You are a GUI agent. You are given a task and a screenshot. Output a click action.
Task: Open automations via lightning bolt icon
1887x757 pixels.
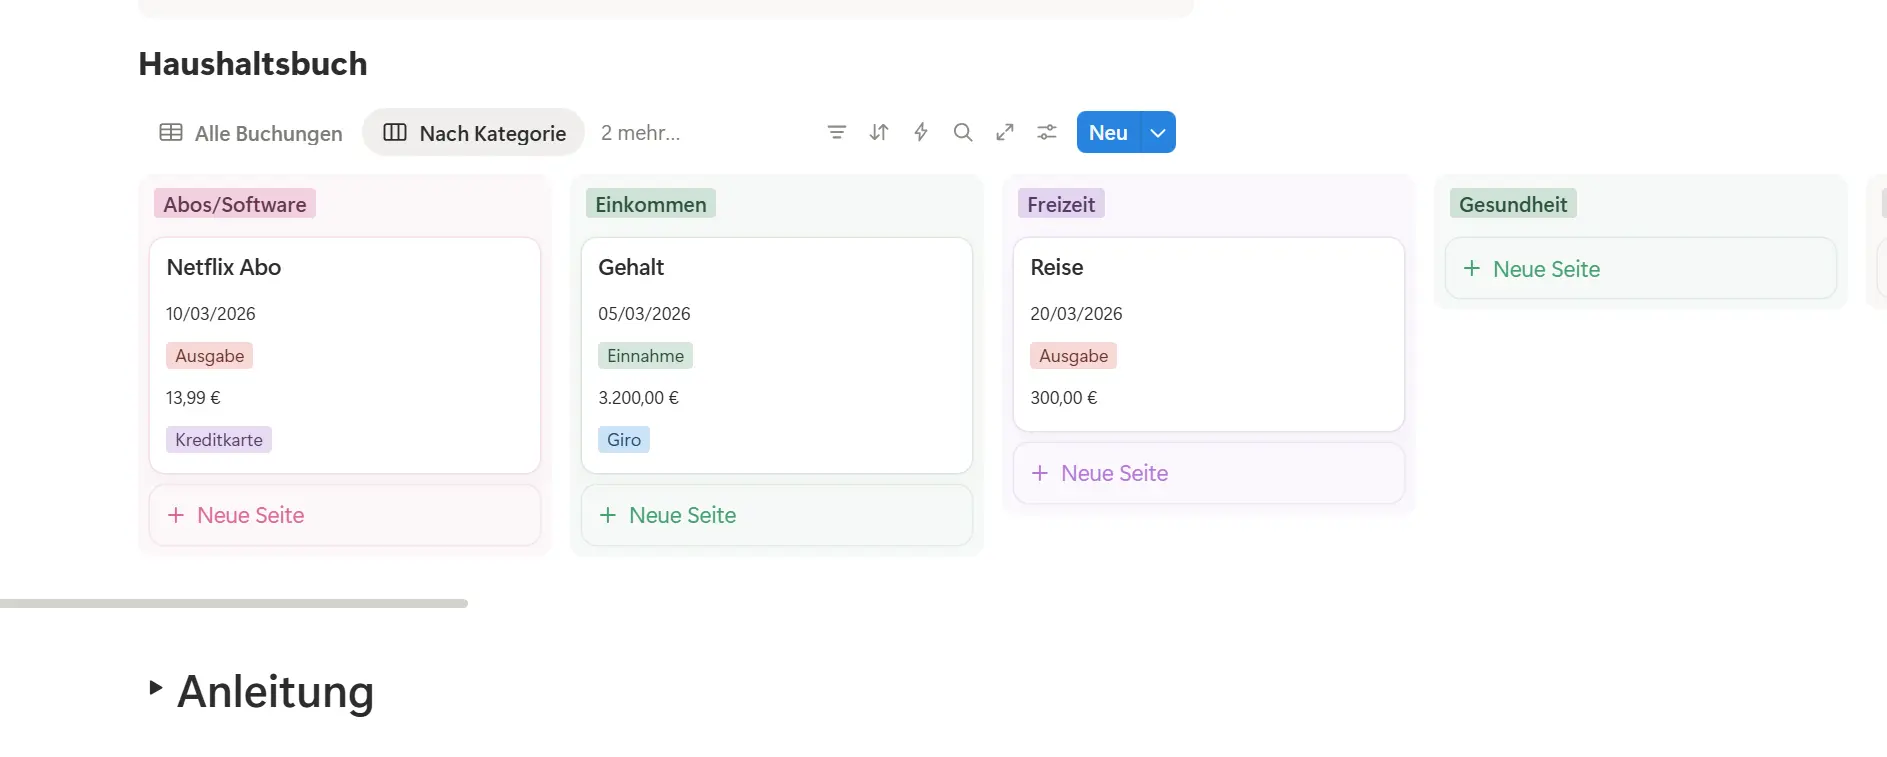[x=921, y=132]
